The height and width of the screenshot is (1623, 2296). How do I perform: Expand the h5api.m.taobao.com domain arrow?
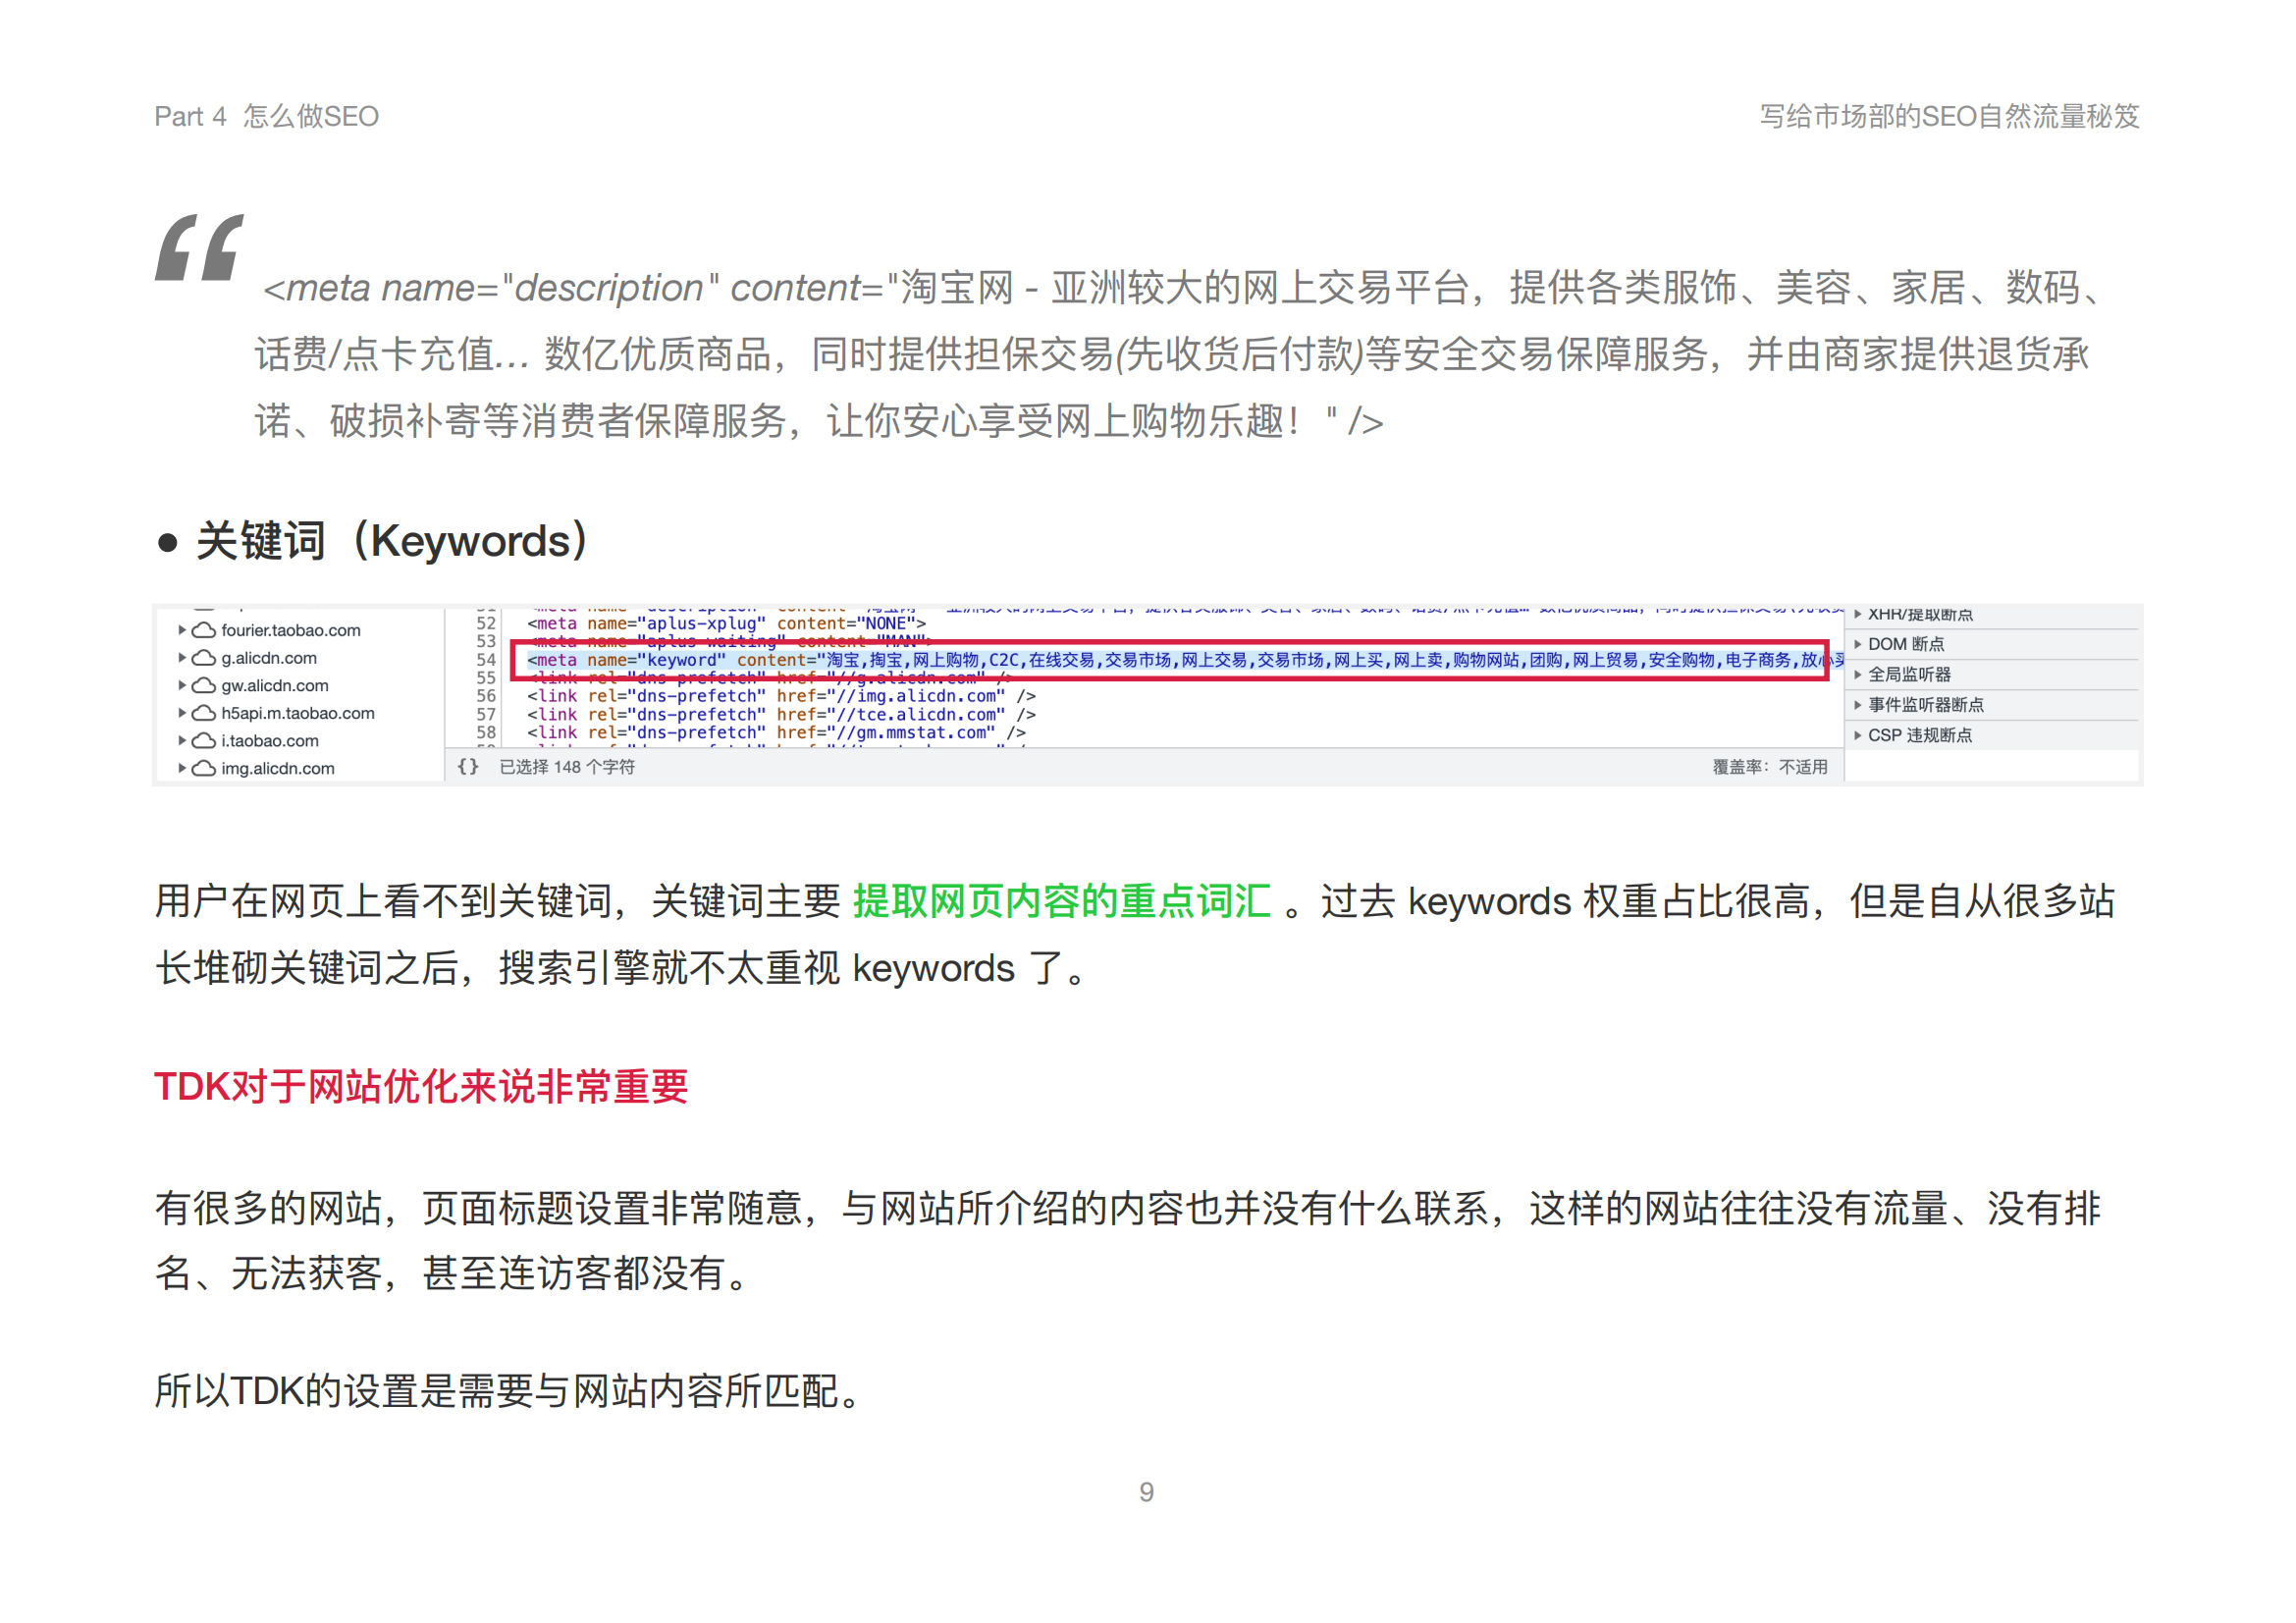[x=182, y=713]
